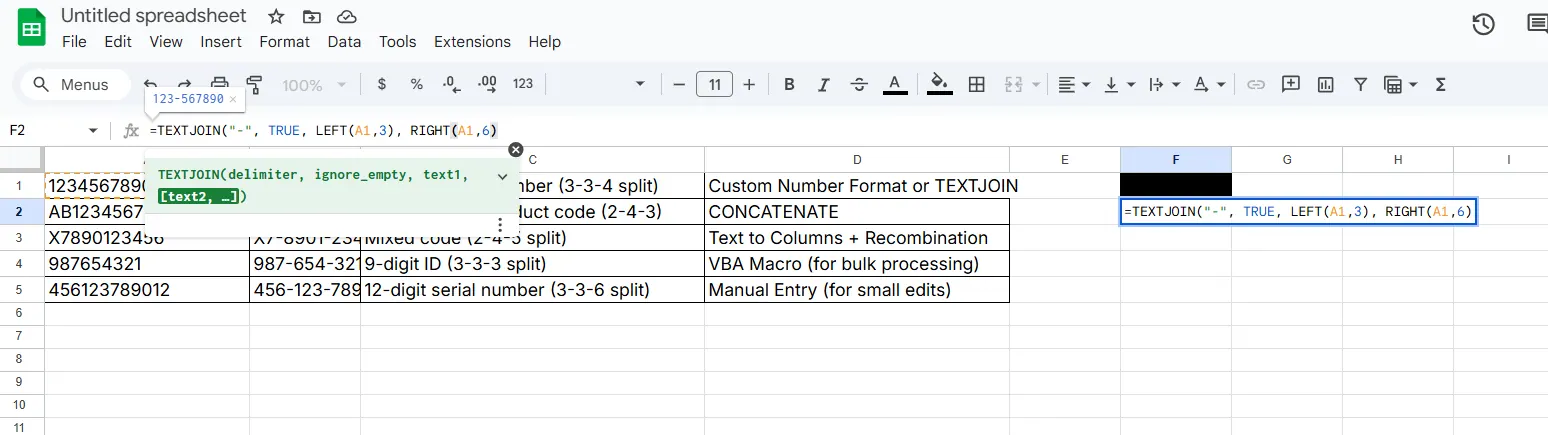
Task: Insert a comment via toolbar icon
Action: (x=1291, y=85)
